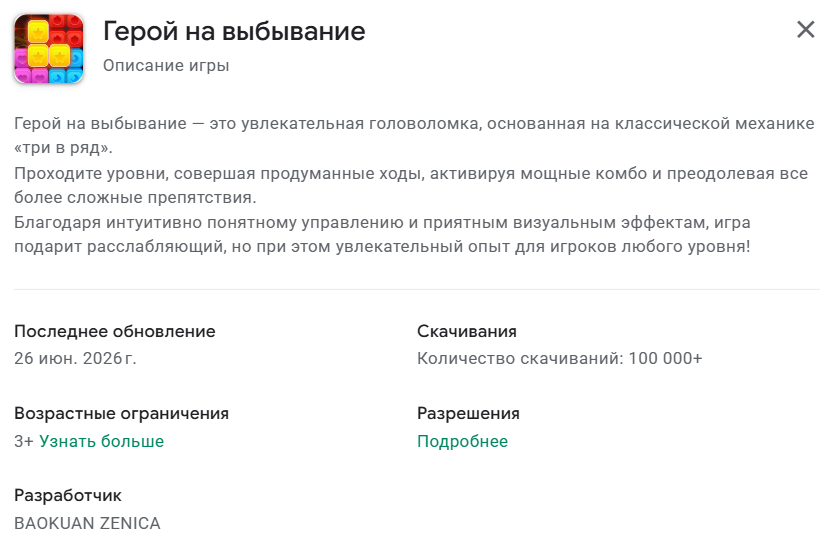This screenshot has width=825, height=540.
Task: Click the Разработчик heading
Action: [68, 495]
